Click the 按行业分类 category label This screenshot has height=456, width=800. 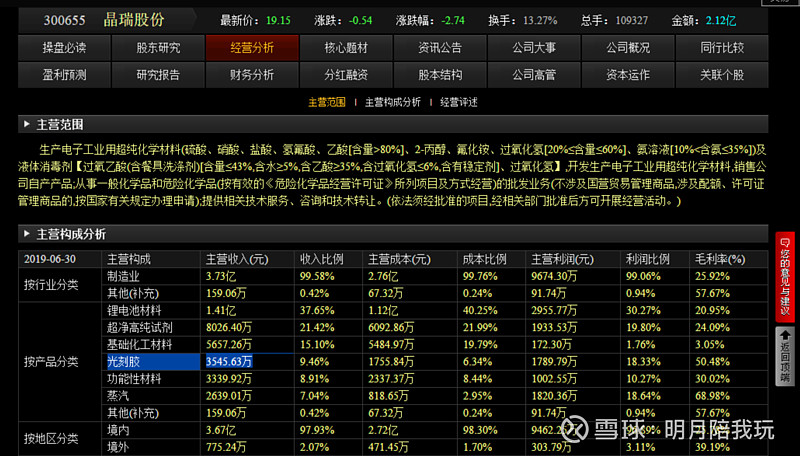pyautogui.click(x=51, y=285)
